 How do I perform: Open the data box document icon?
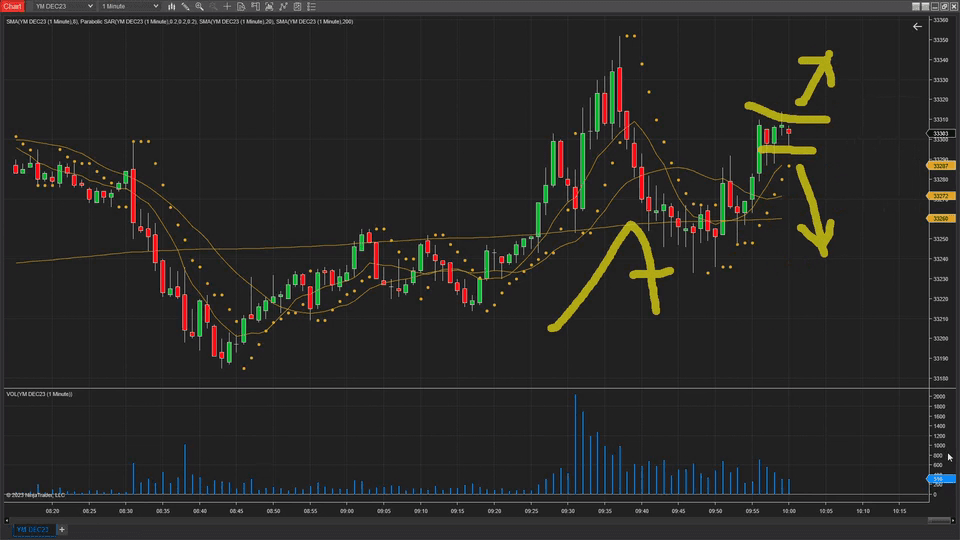[241, 6]
